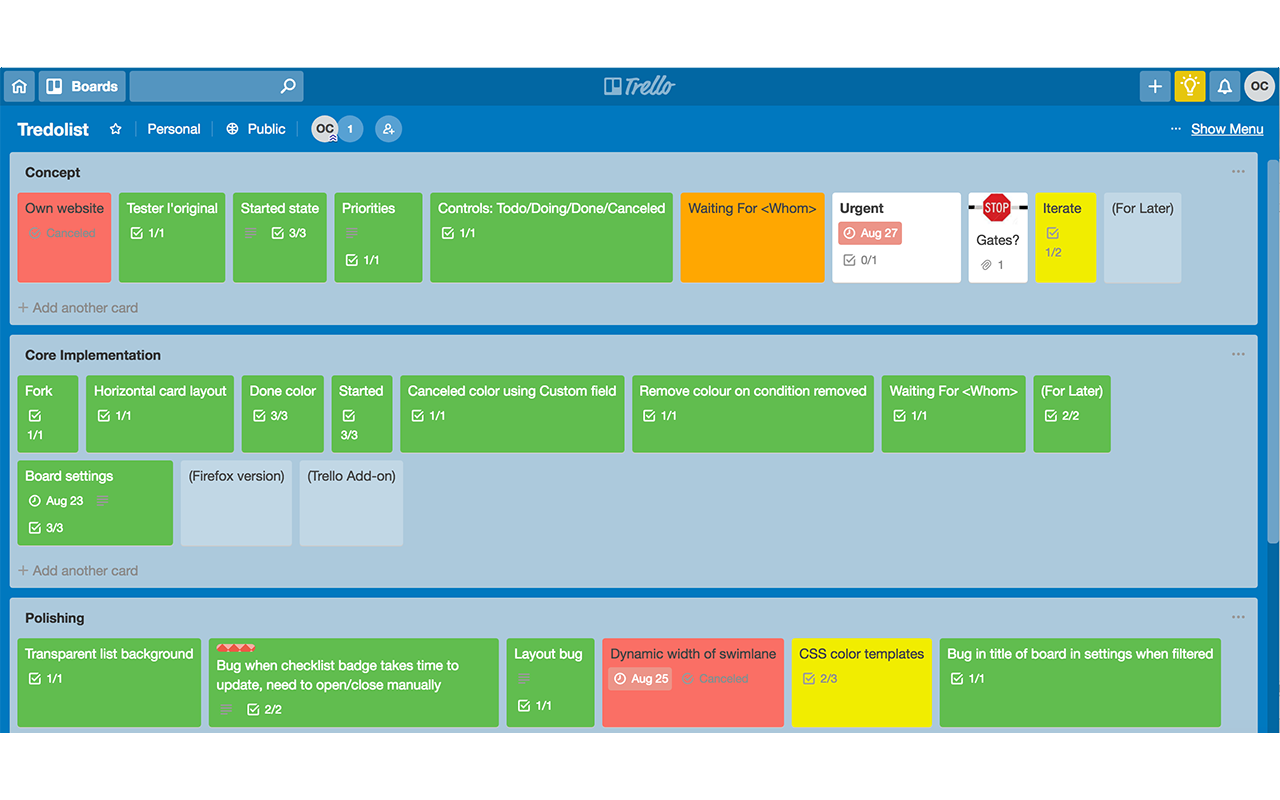Open the Trello logo in the header
Viewport: 1280px width, 800px height.
coord(640,86)
